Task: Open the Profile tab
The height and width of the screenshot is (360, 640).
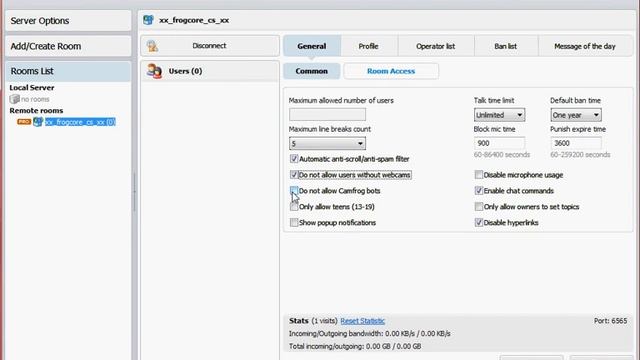Action: point(369,46)
